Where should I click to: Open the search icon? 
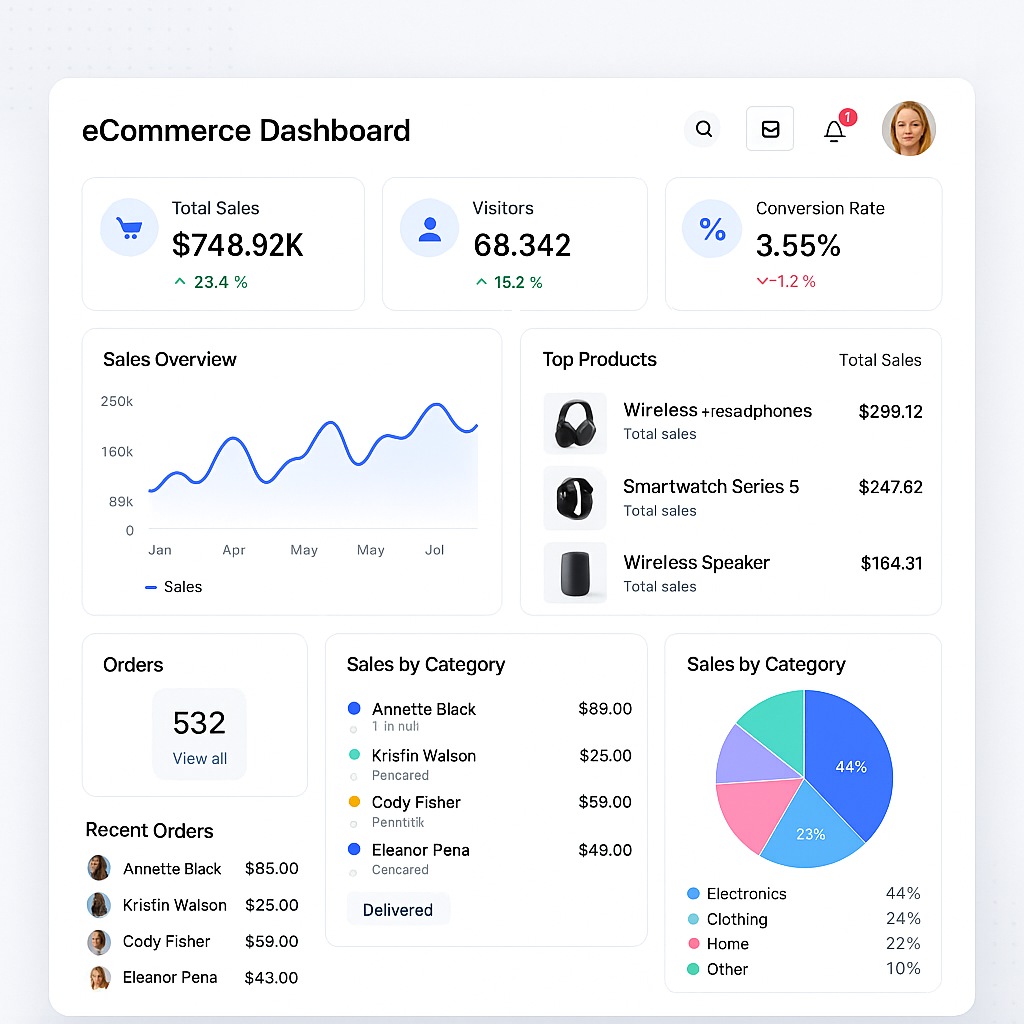coord(703,128)
